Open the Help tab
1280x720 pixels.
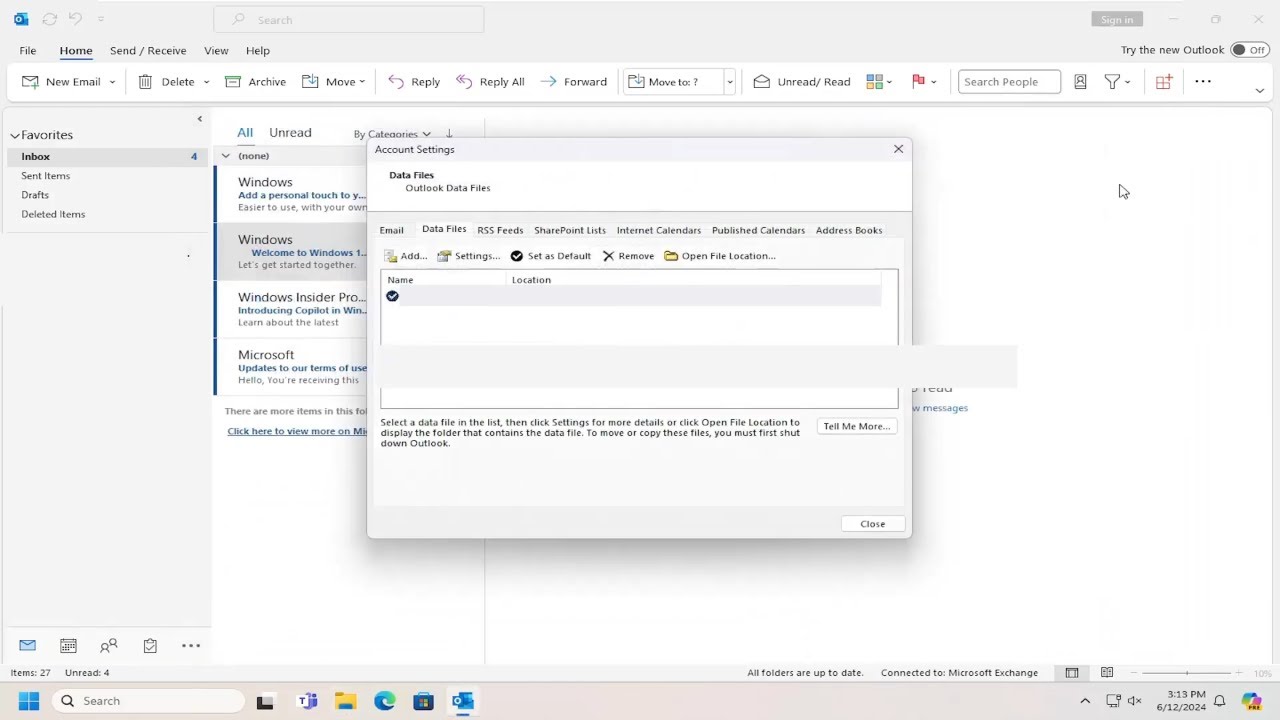click(x=258, y=50)
